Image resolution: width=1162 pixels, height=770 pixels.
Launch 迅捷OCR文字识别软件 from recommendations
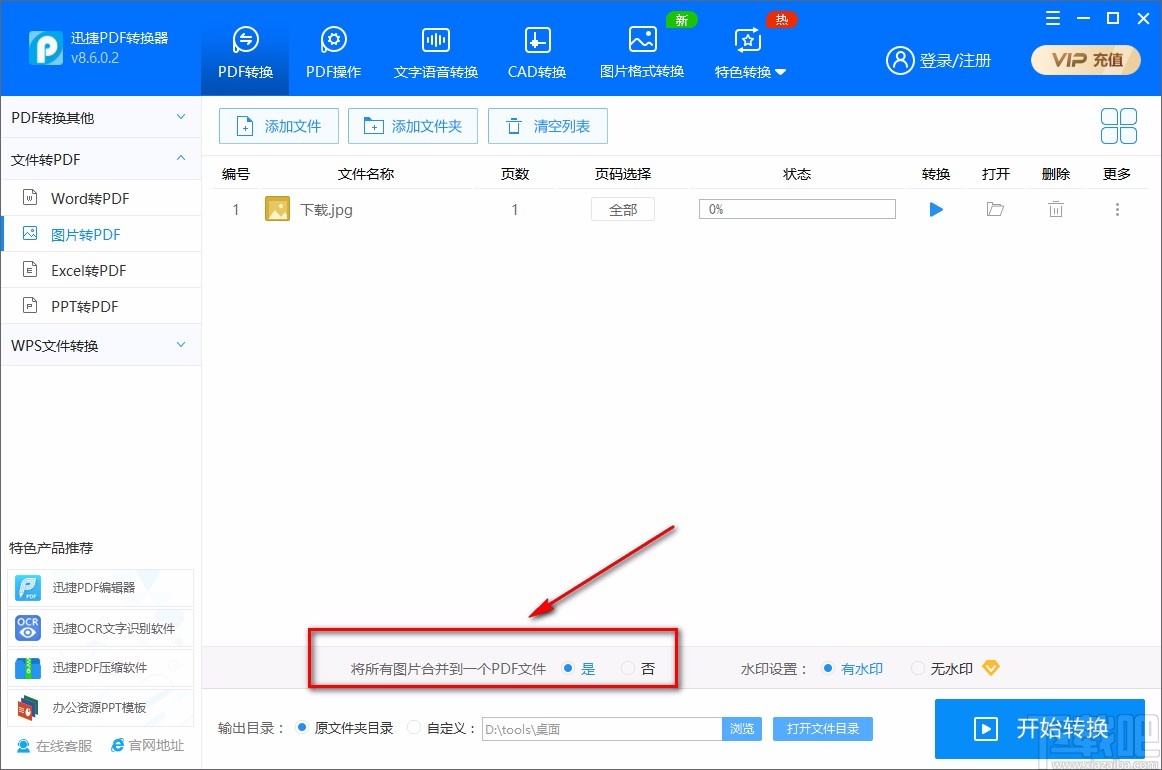(x=100, y=628)
